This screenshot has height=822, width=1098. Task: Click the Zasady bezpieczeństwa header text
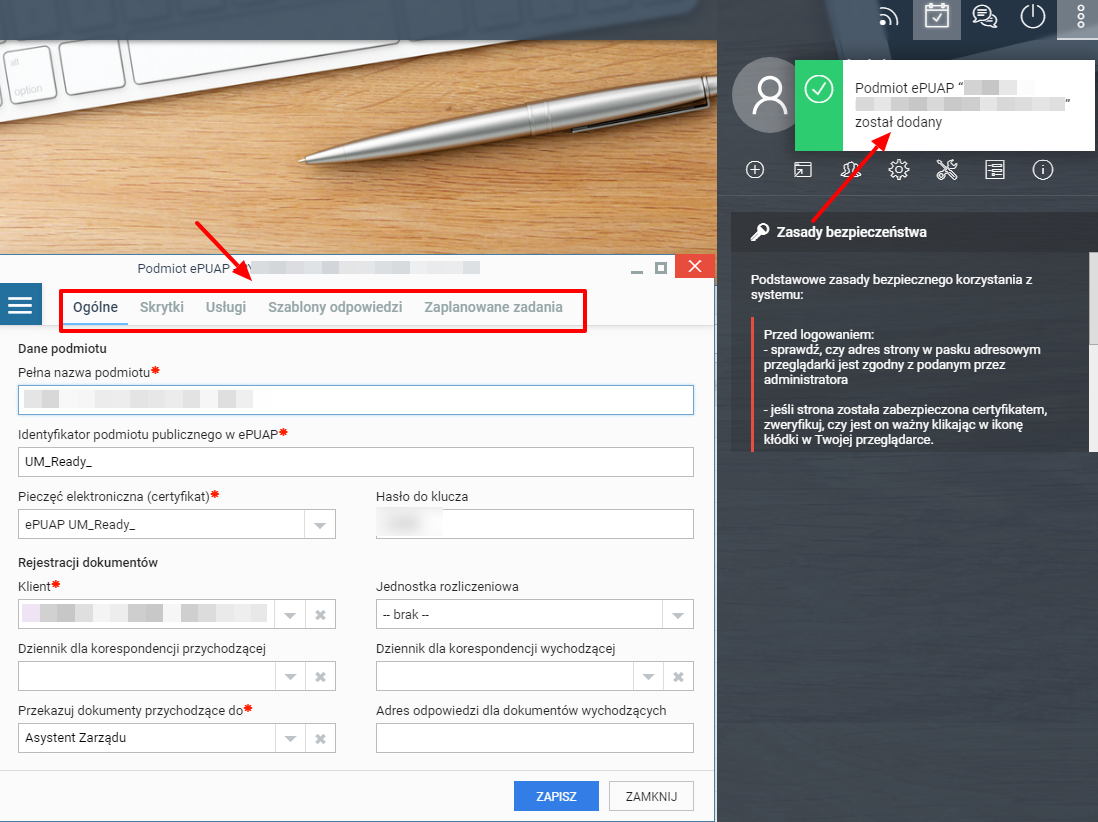pos(852,232)
